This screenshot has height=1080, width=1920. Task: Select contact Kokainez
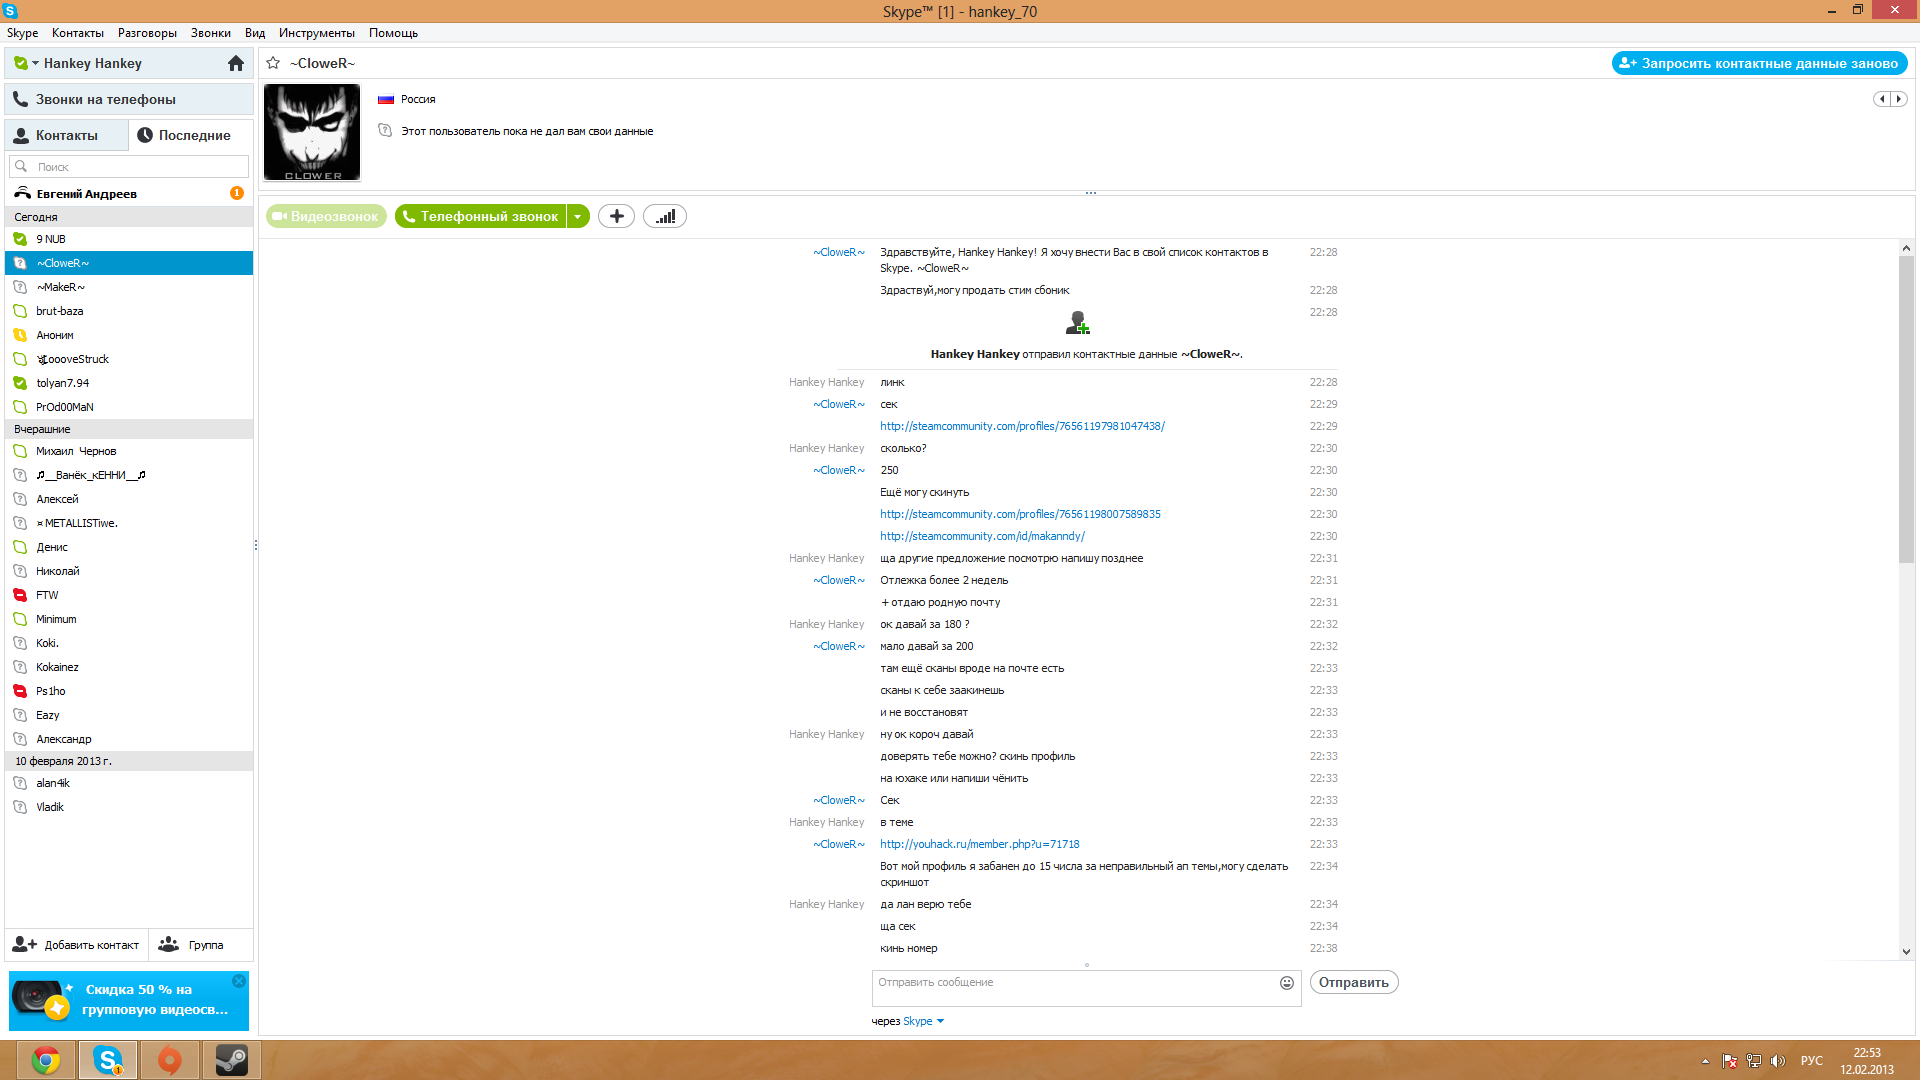point(129,667)
